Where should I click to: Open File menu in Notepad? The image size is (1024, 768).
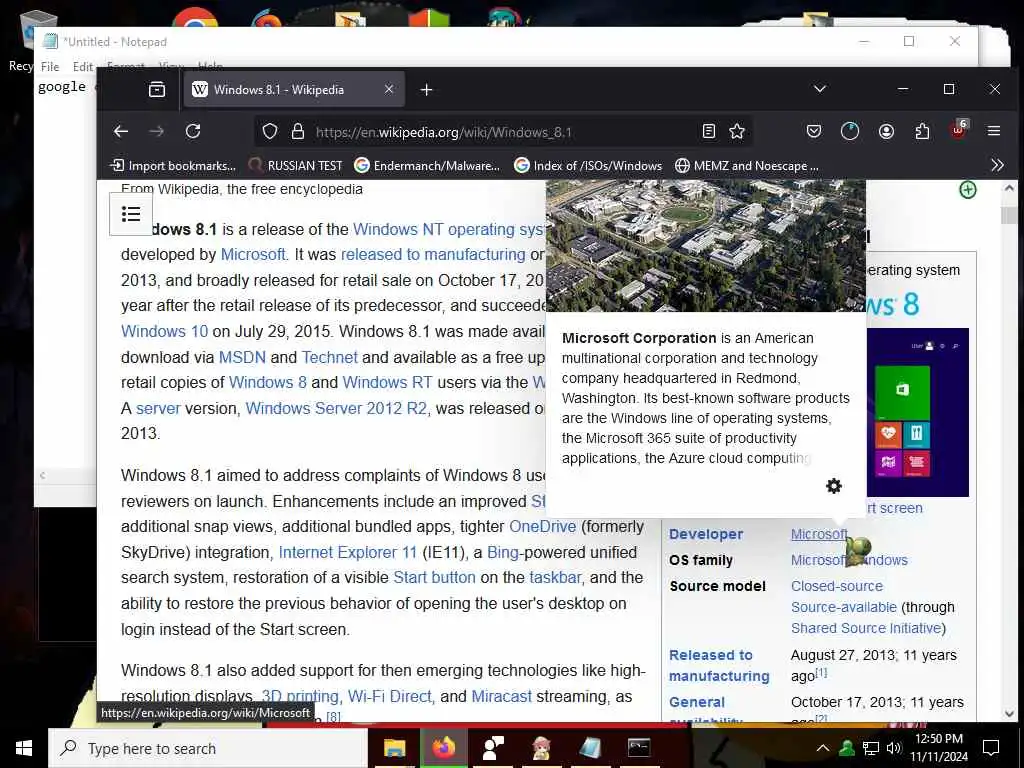[x=50, y=67]
